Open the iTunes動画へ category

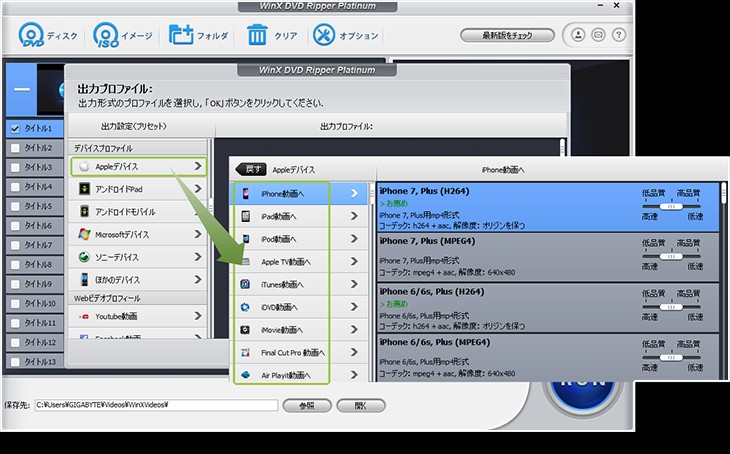[300, 284]
